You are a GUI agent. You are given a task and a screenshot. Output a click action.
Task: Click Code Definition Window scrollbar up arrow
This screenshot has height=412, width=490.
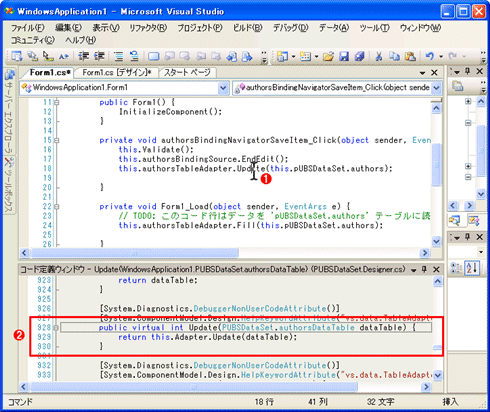[x=437, y=282]
